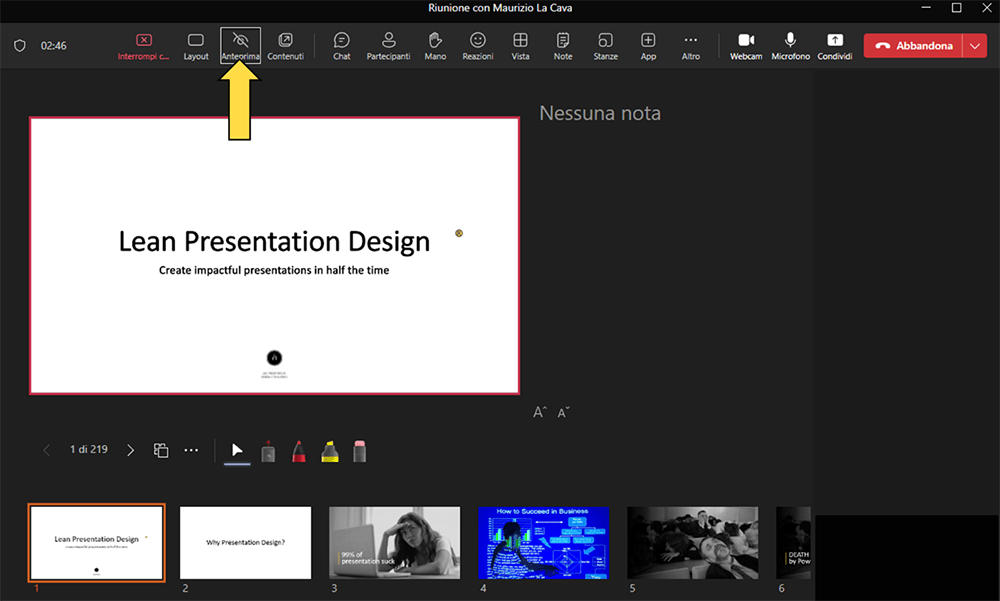1000x601 pixels.
Task: Advance to the next slide
Action: pyautogui.click(x=131, y=450)
